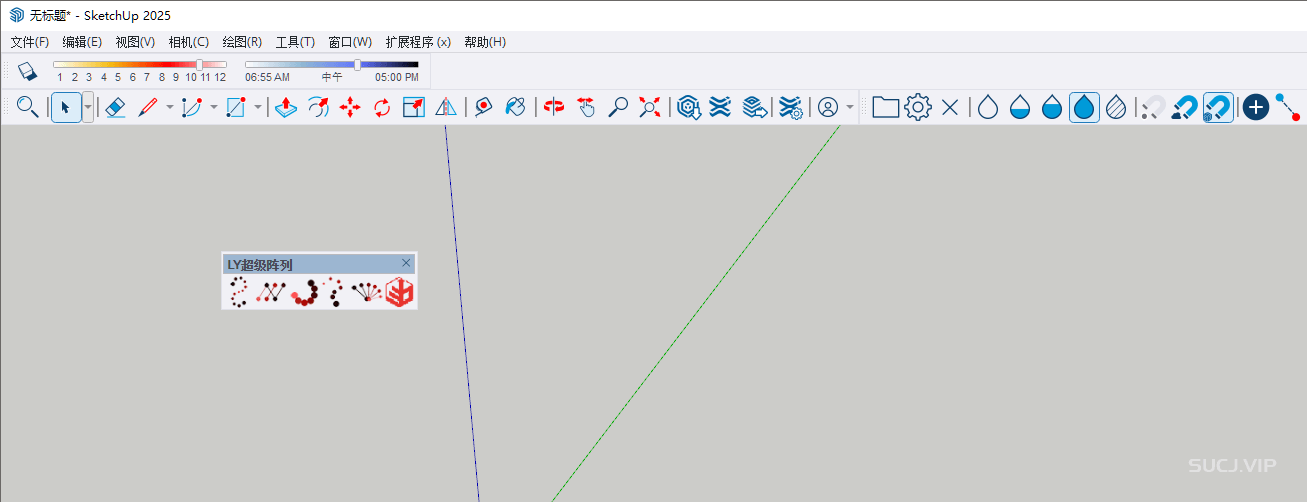Image resolution: width=1307 pixels, height=502 pixels.
Task: Click the user account profile icon
Action: 828,107
